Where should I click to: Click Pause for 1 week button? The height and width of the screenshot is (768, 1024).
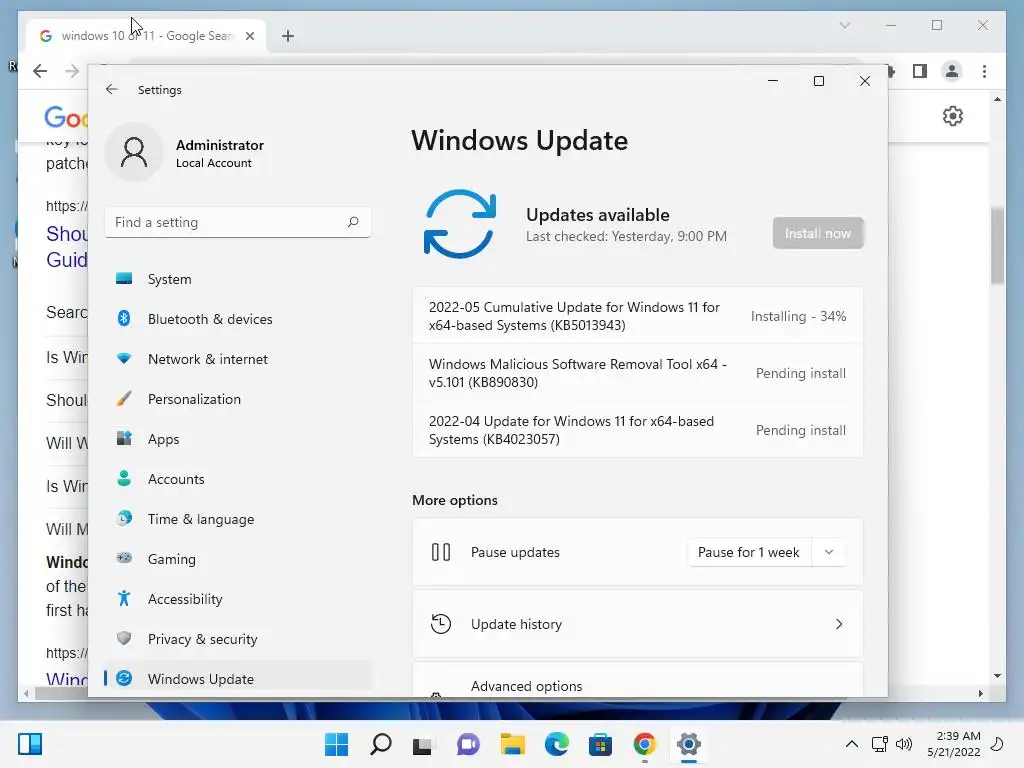coord(749,552)
